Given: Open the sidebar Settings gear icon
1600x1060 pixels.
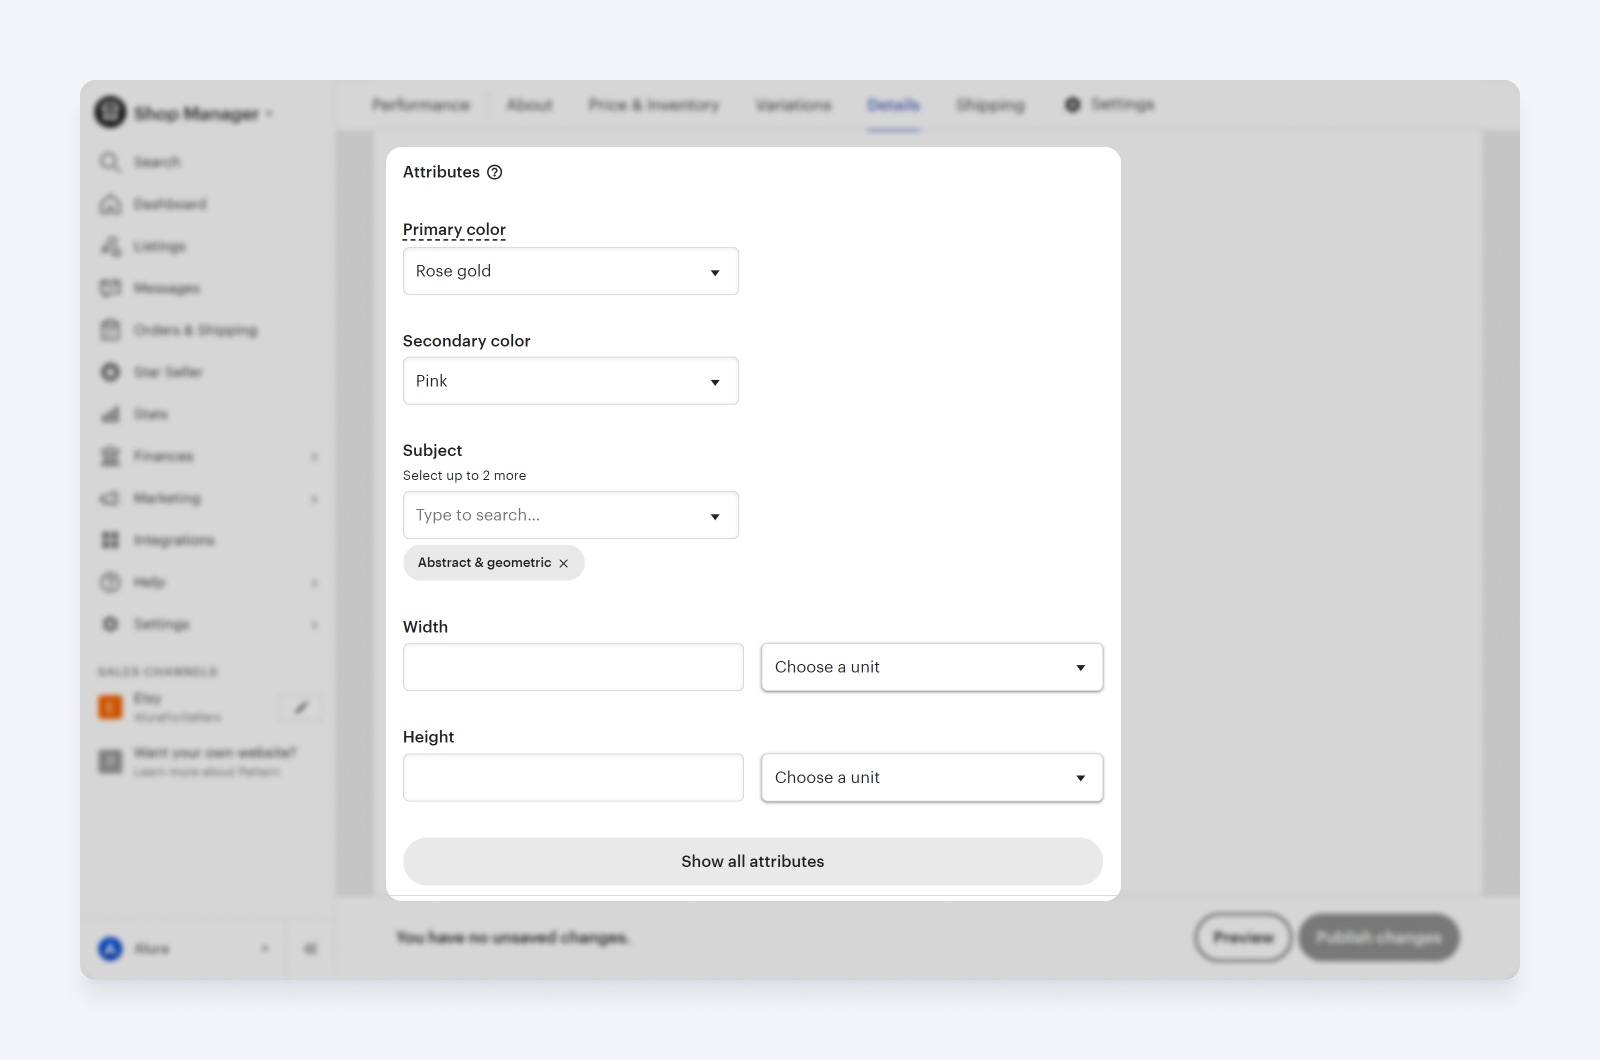Looking at the screenshot, I should point(110,624).
